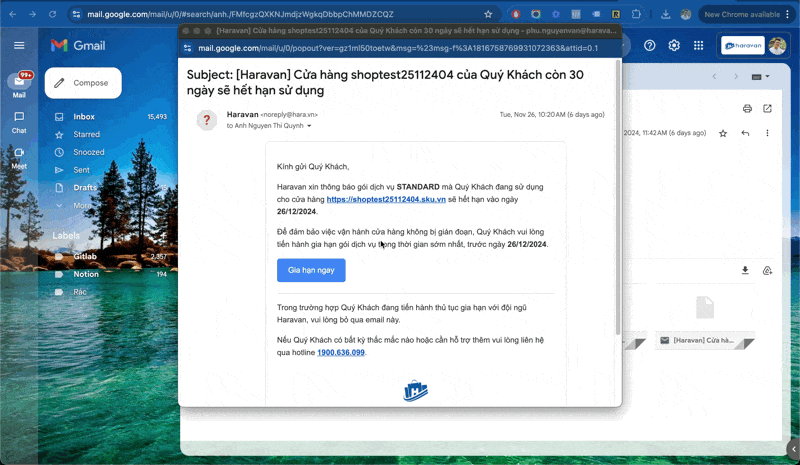Open message More options menu
Viewport: 800px width, 465px height.
[767, 133]
